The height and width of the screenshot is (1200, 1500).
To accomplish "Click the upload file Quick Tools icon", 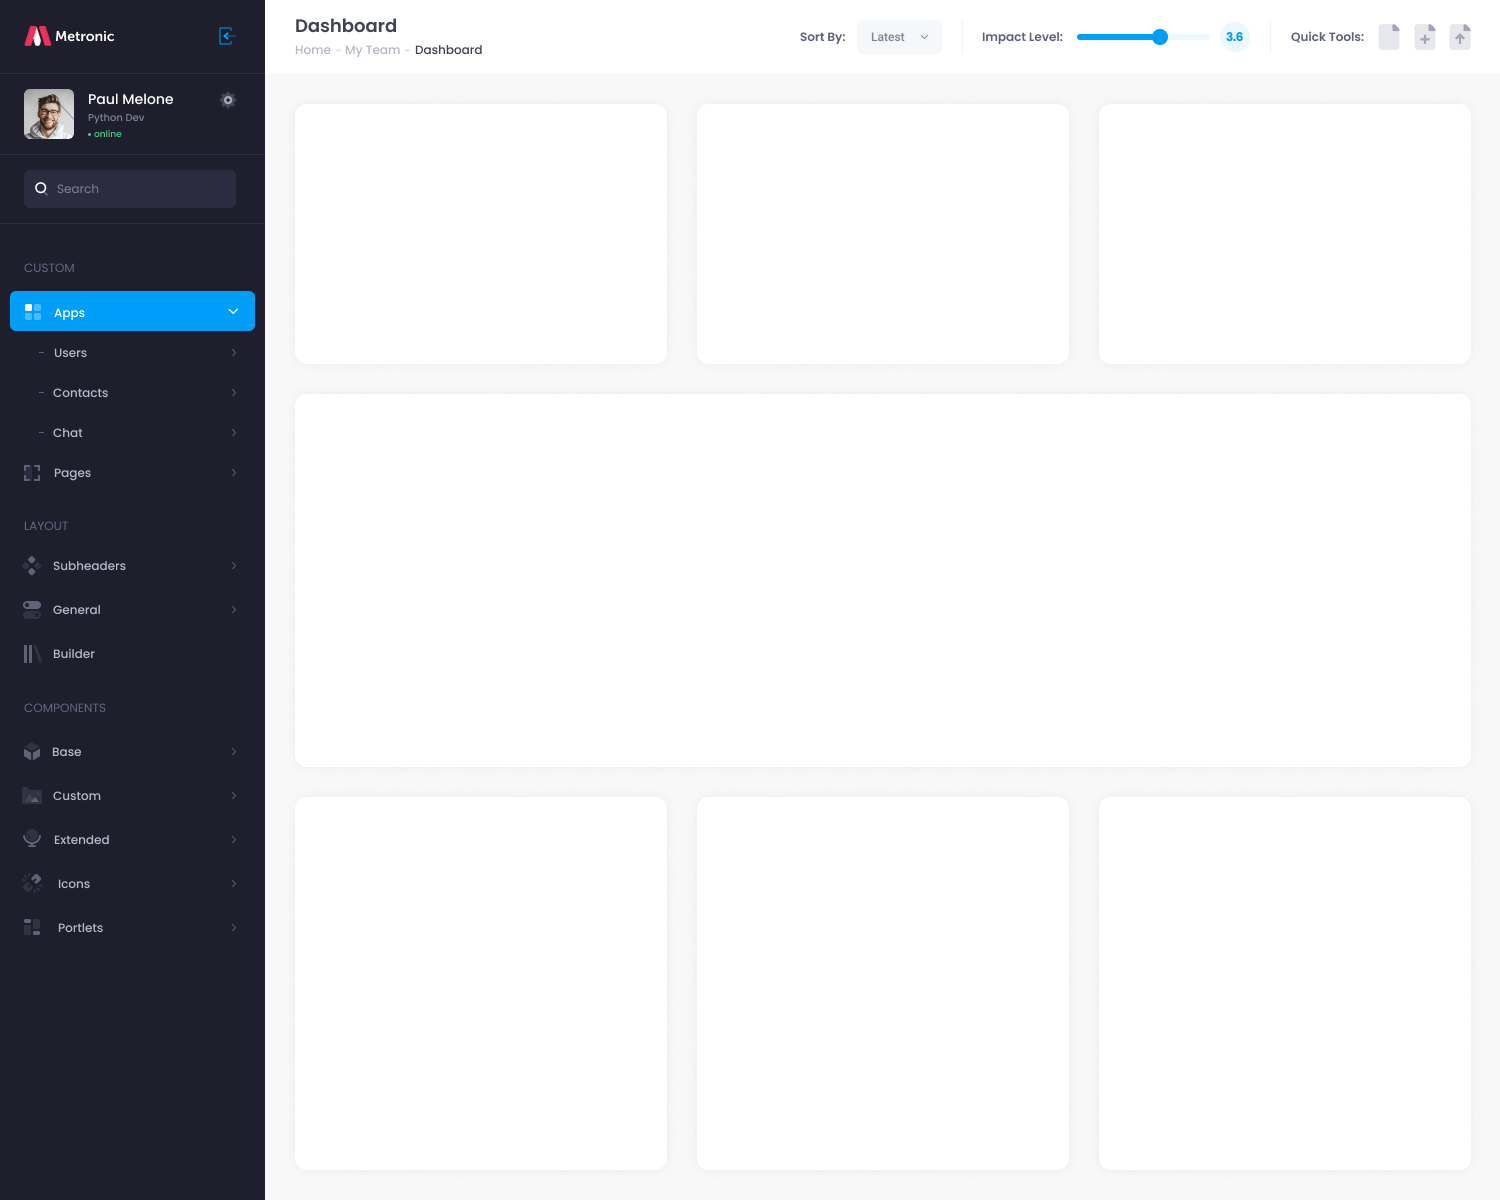I will pyautogui.click(x=1460, y=37).
